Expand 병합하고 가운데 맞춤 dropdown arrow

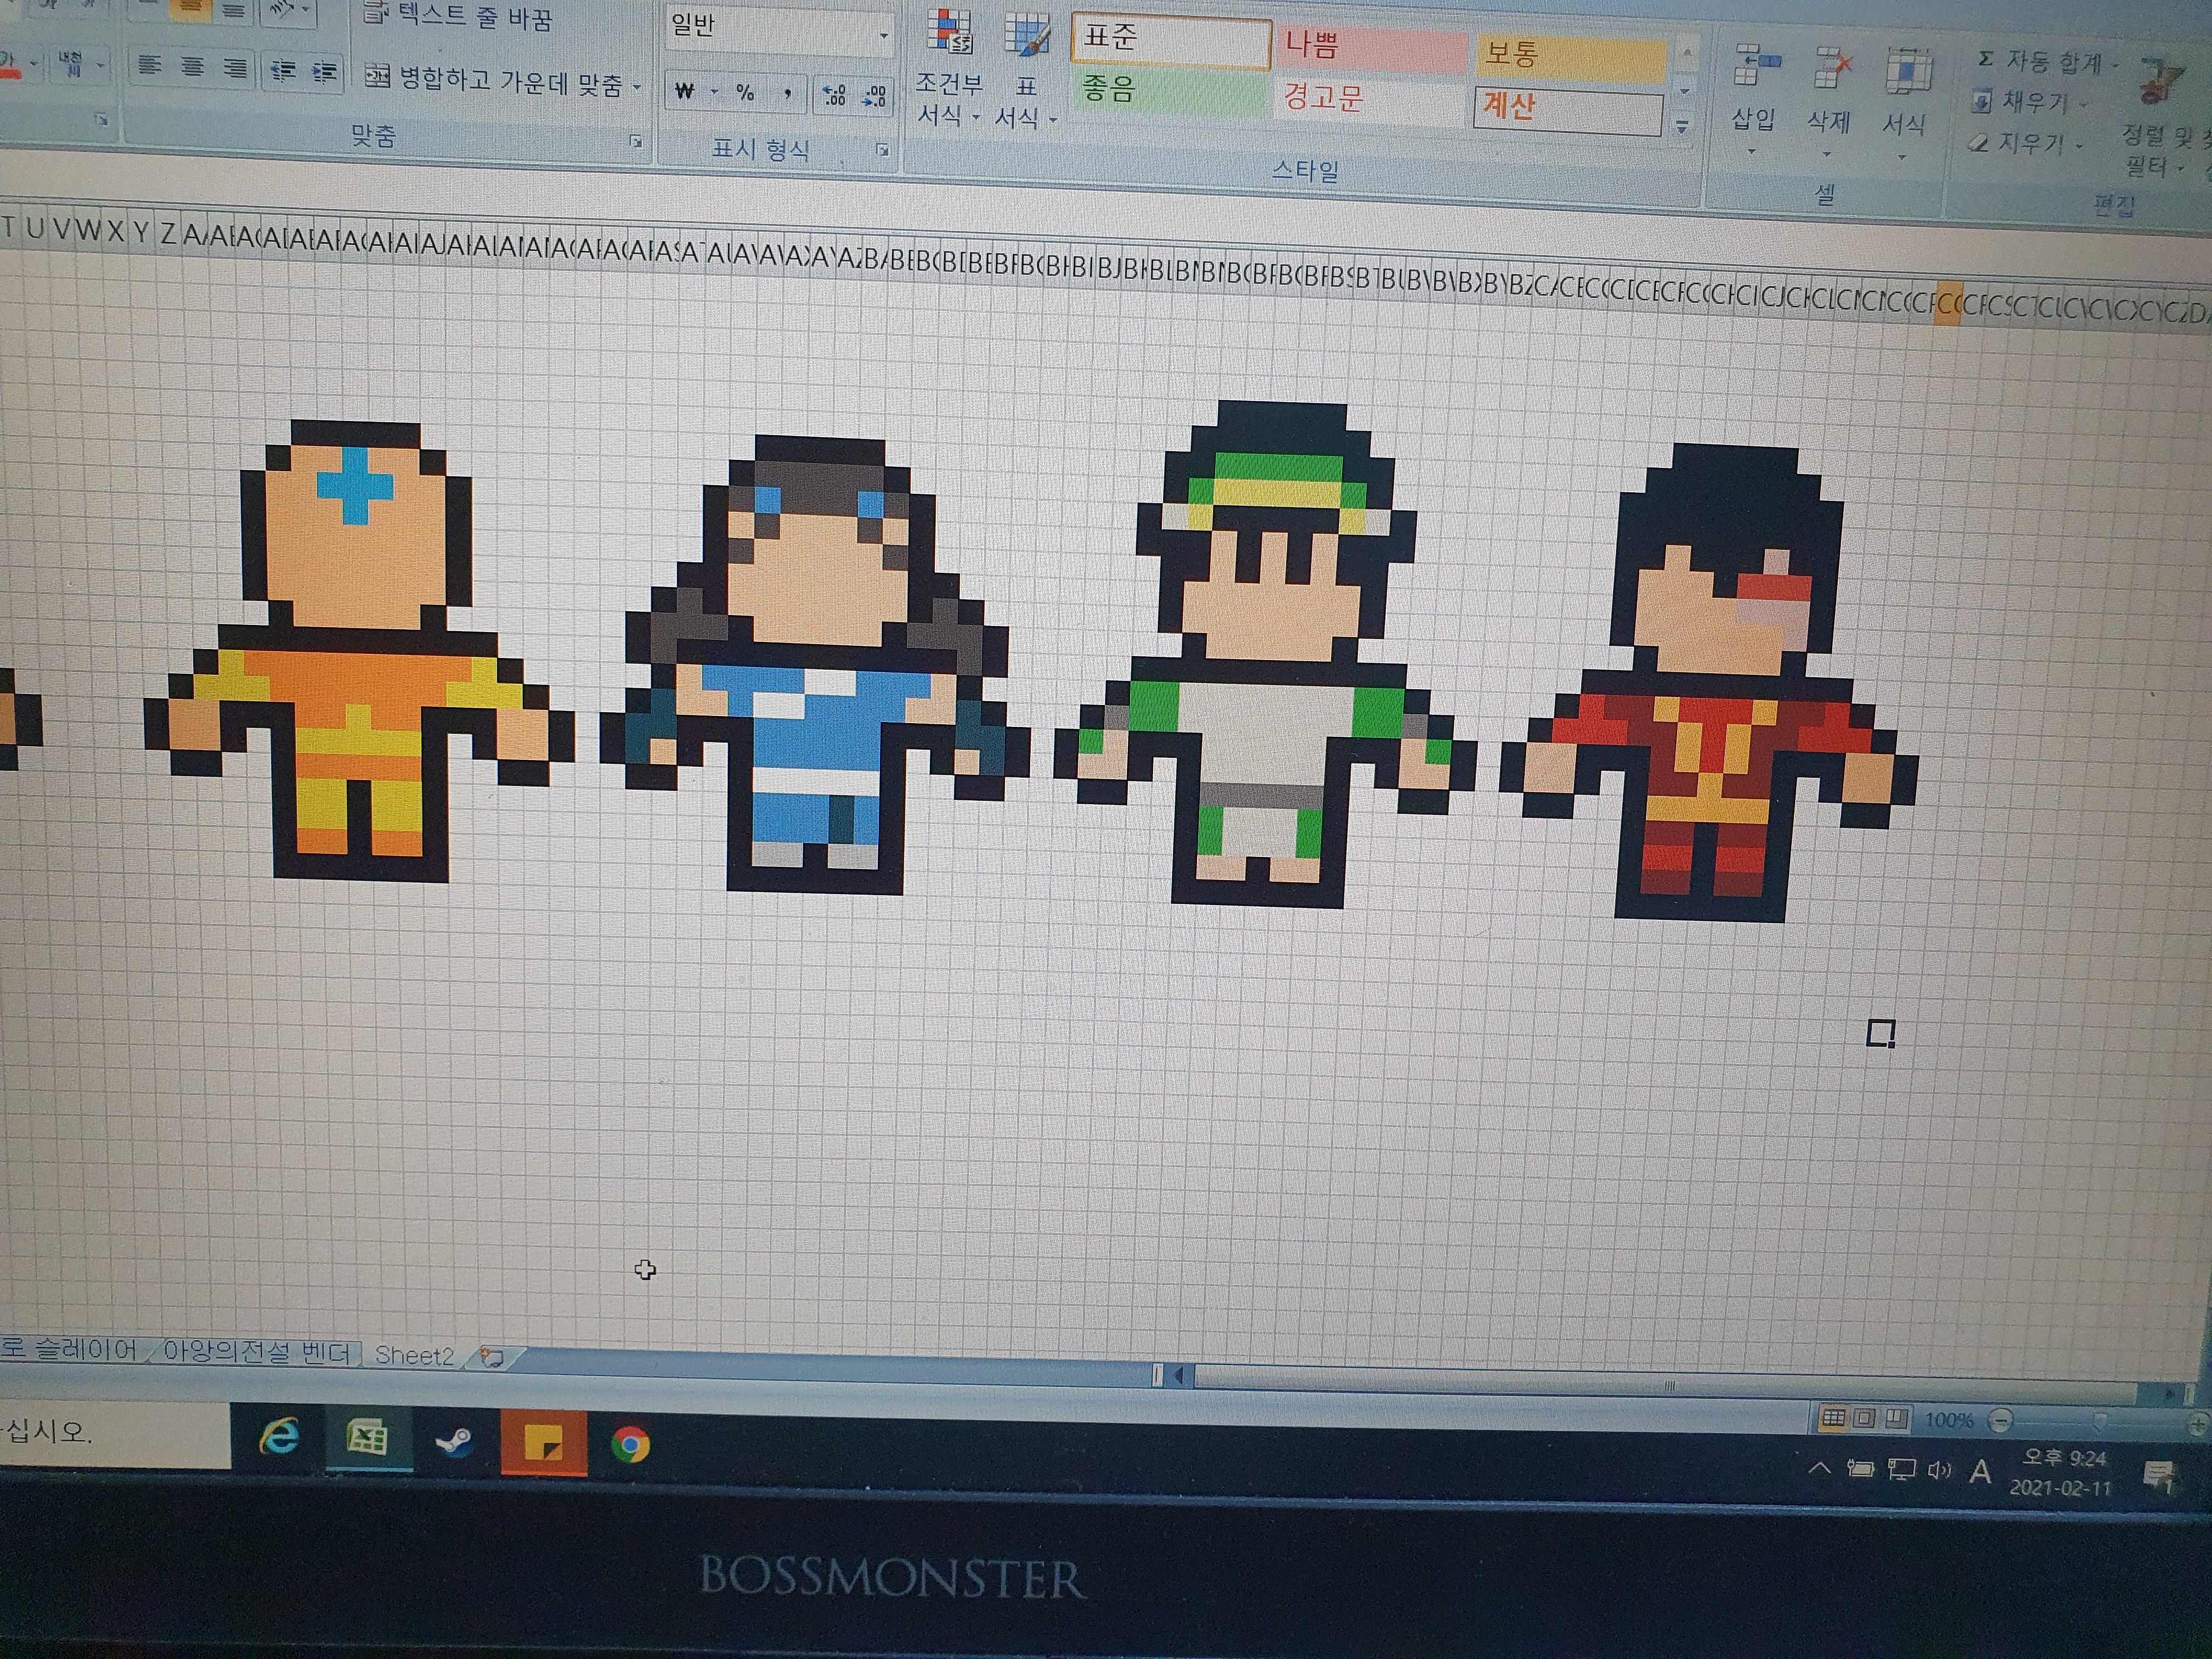(x=637, y=88)
